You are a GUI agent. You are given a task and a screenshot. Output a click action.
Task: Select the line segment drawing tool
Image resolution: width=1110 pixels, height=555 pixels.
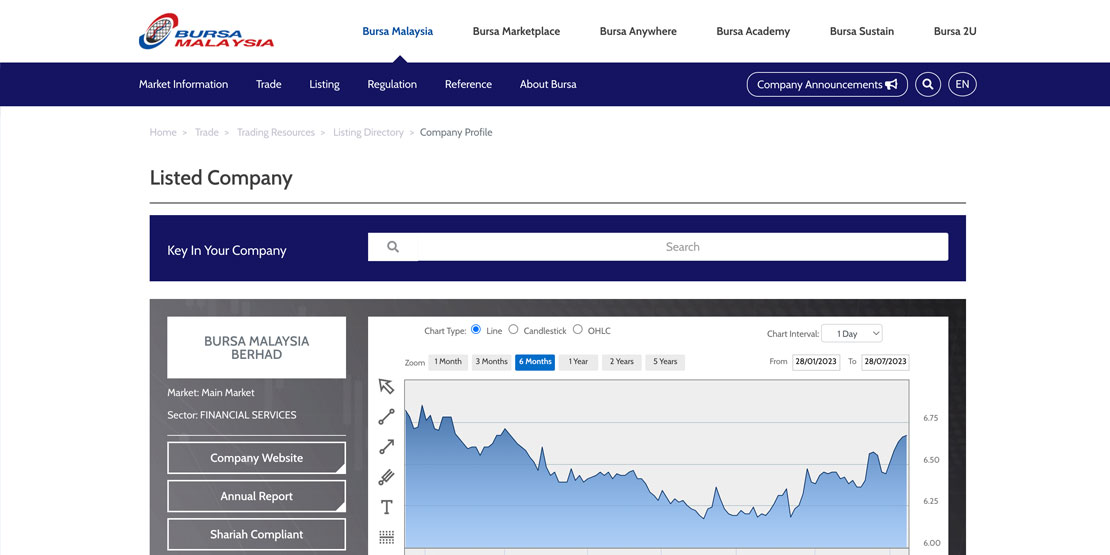pyautogui.click(x=386, y=416)
